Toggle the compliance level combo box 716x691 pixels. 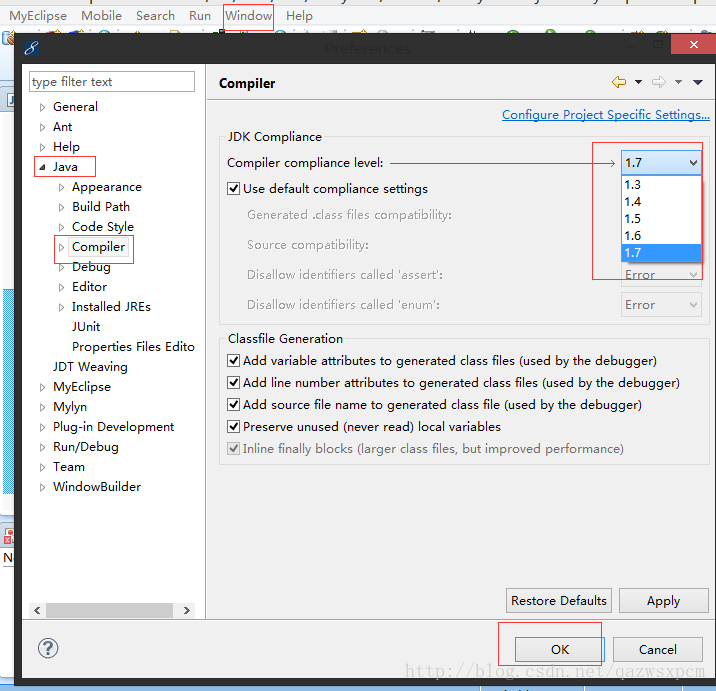pos(661,163)
